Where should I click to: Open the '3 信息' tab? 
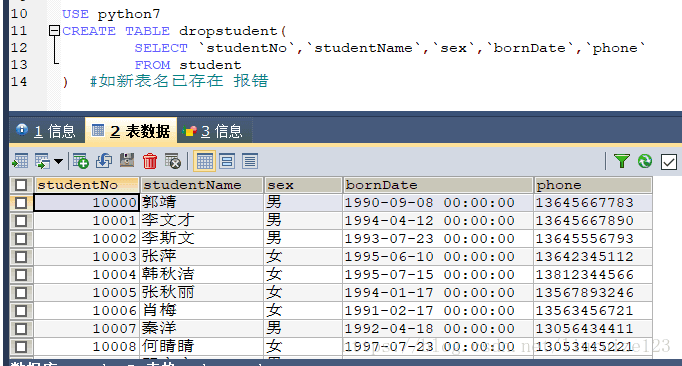click(215, 131)
